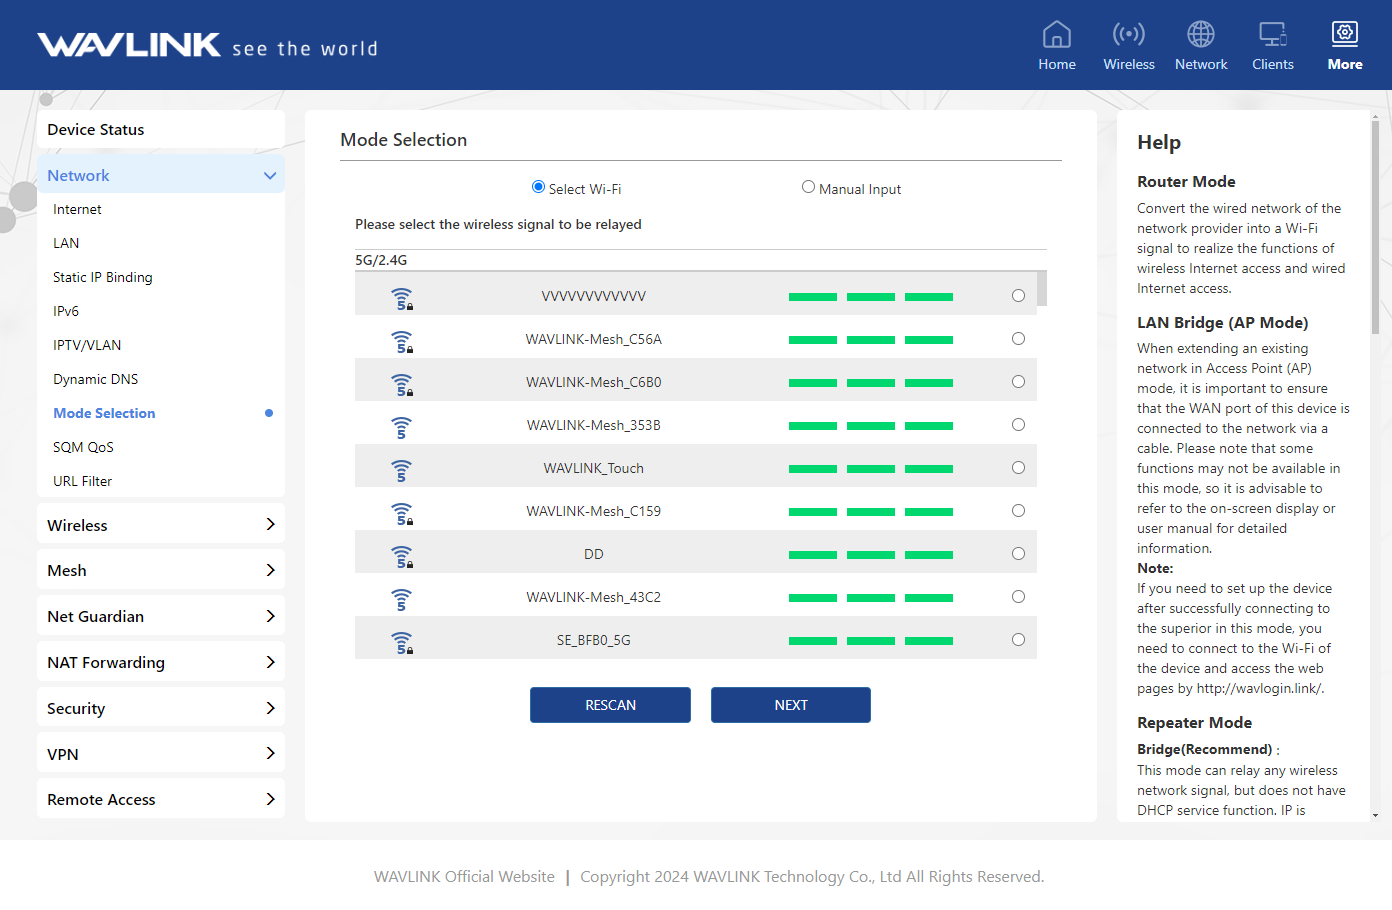This screenshot has width=1392, height=910.
Task: Open the Home icon in header
Action: (1056, 35)
